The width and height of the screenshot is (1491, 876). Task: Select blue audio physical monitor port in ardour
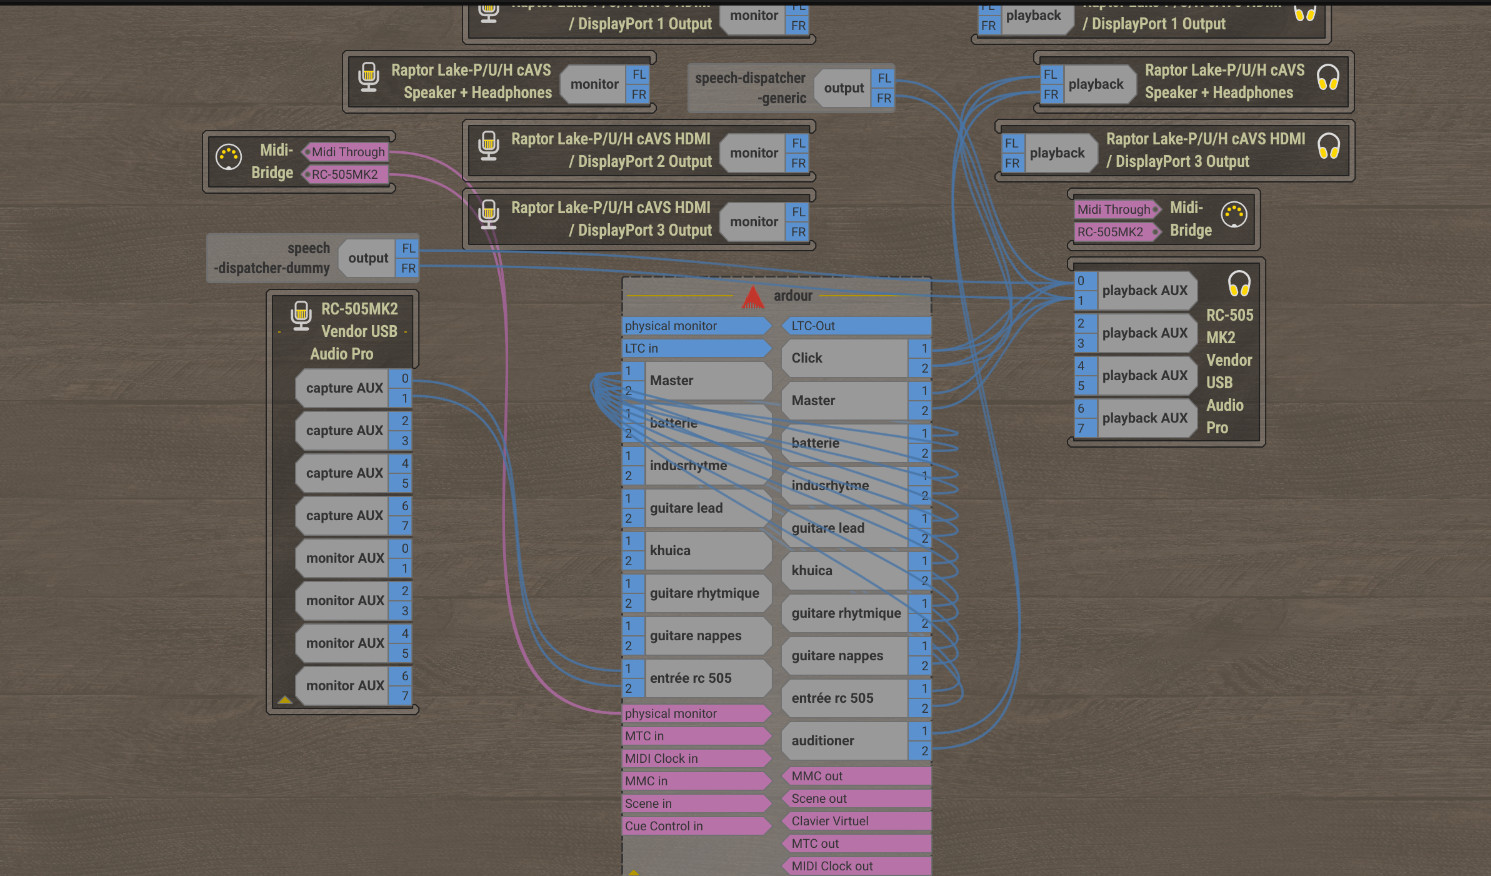pyautogui.click(x=696, y=326)
